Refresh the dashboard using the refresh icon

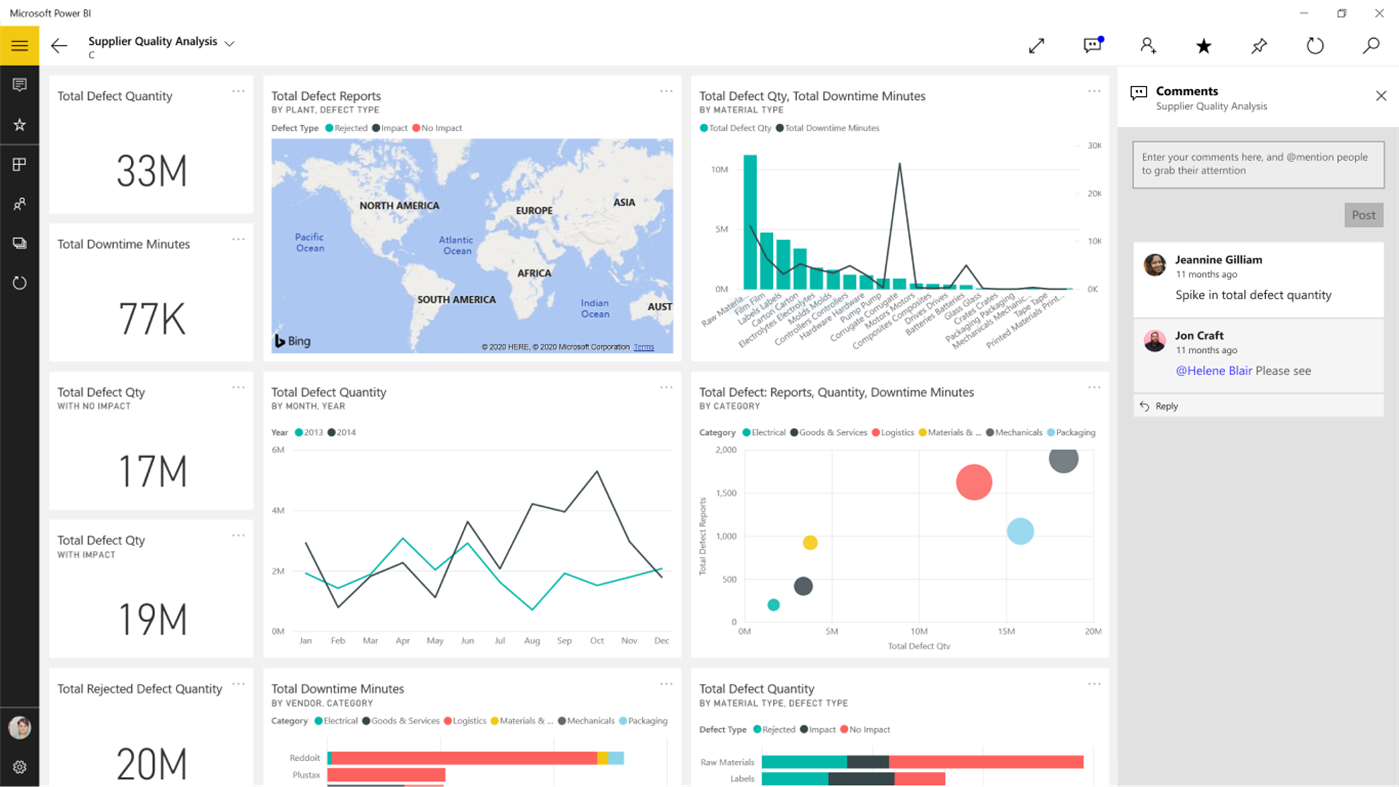point(1314,45)
